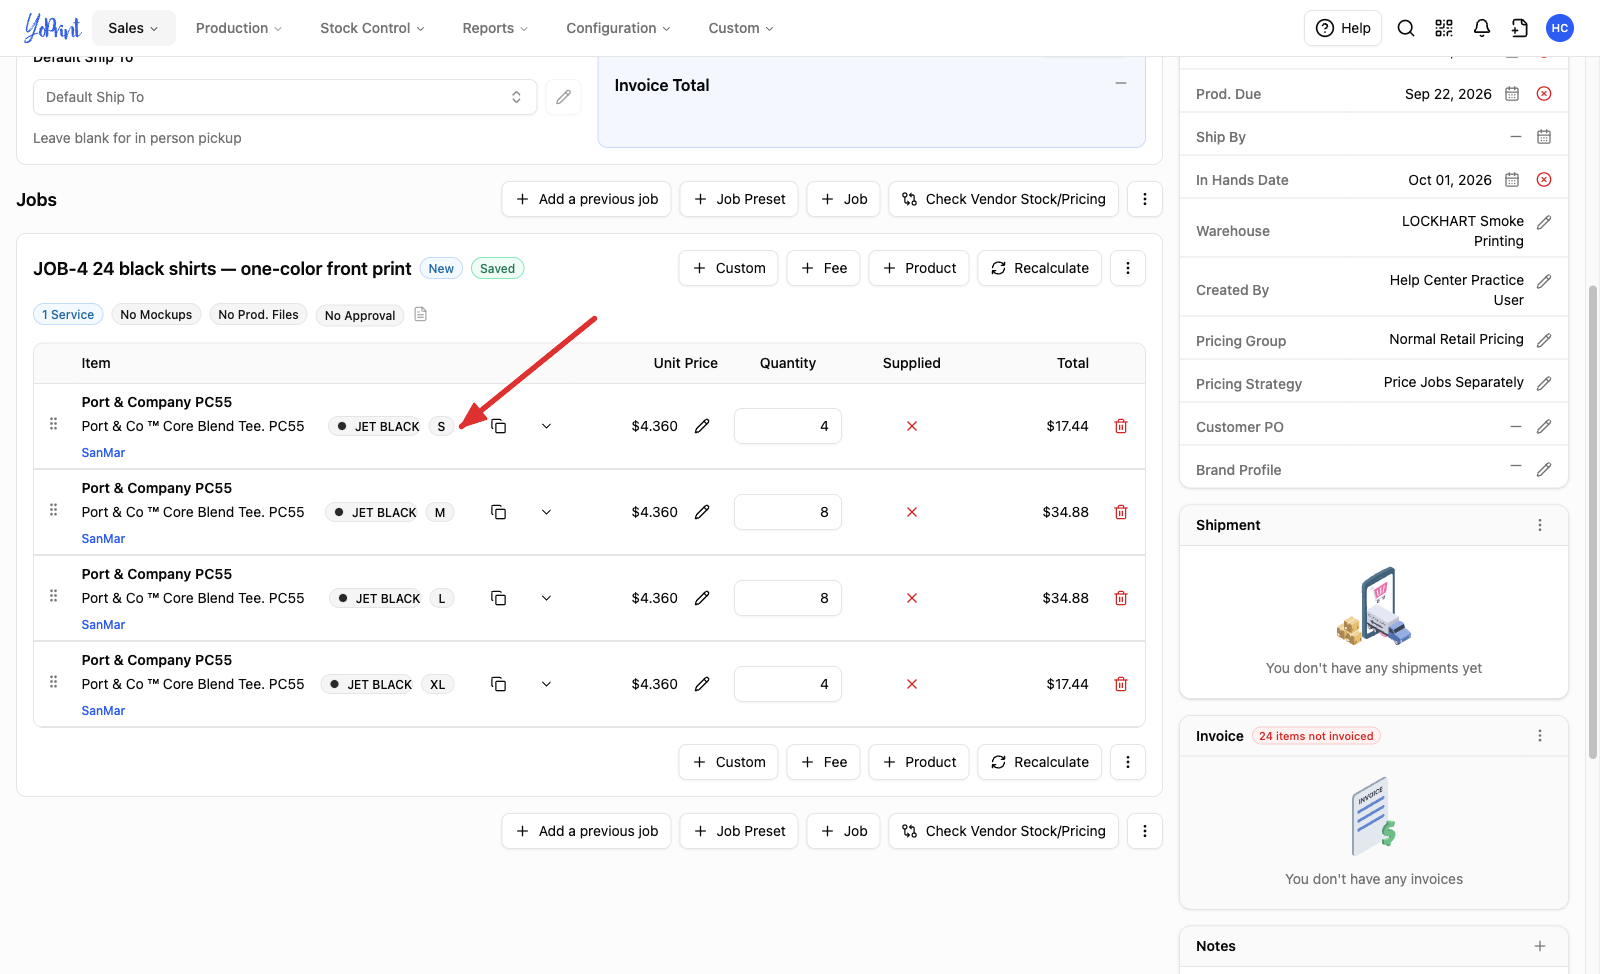The width and height of the screenshot is (1600, 974).
Task: Open the Sales menu
Action: coord(134,28)
